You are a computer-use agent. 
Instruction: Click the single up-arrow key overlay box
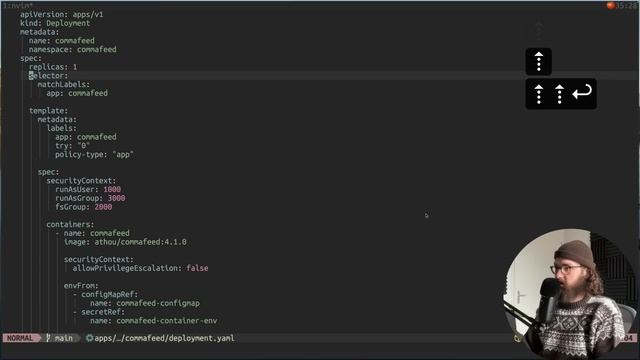point(538,62)
